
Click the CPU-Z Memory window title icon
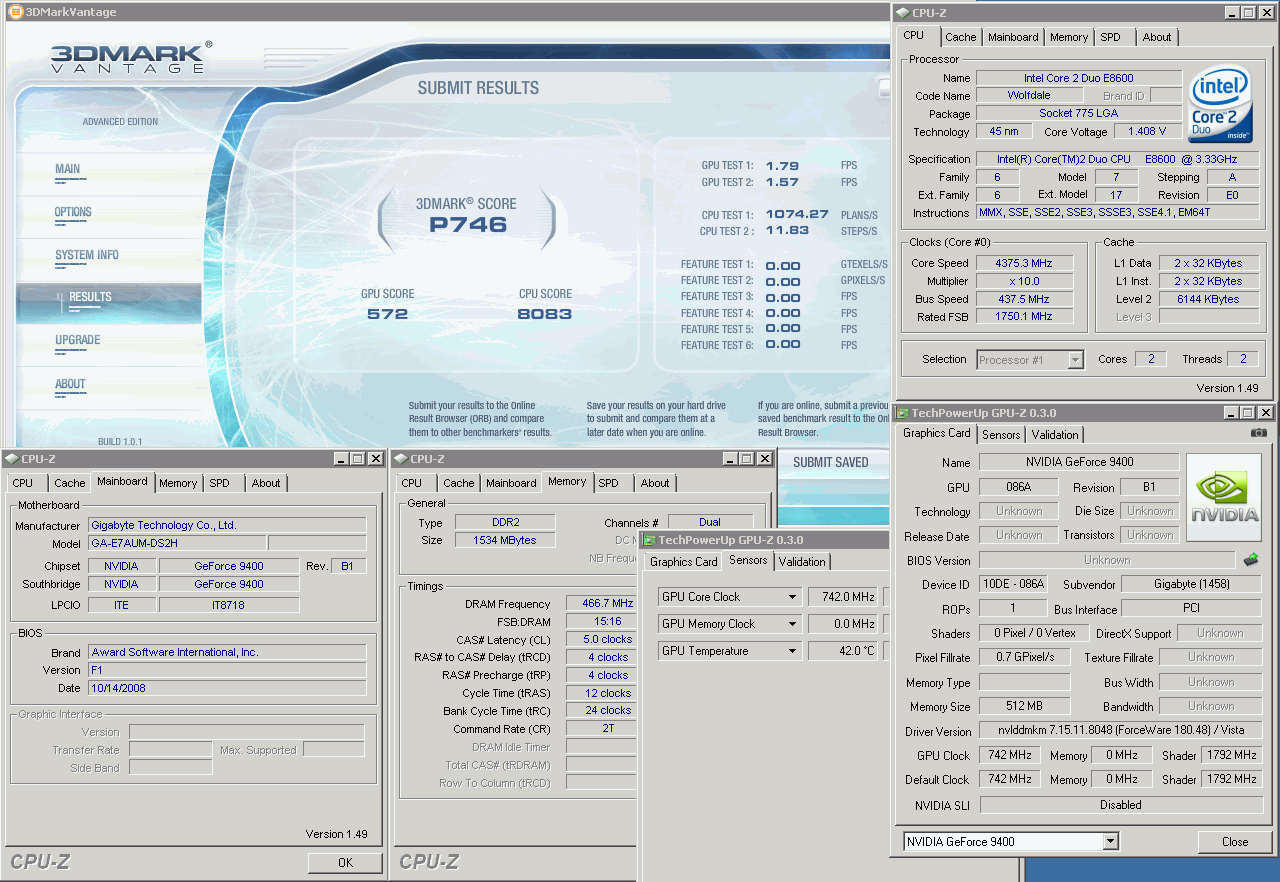[x=401, y=459]
